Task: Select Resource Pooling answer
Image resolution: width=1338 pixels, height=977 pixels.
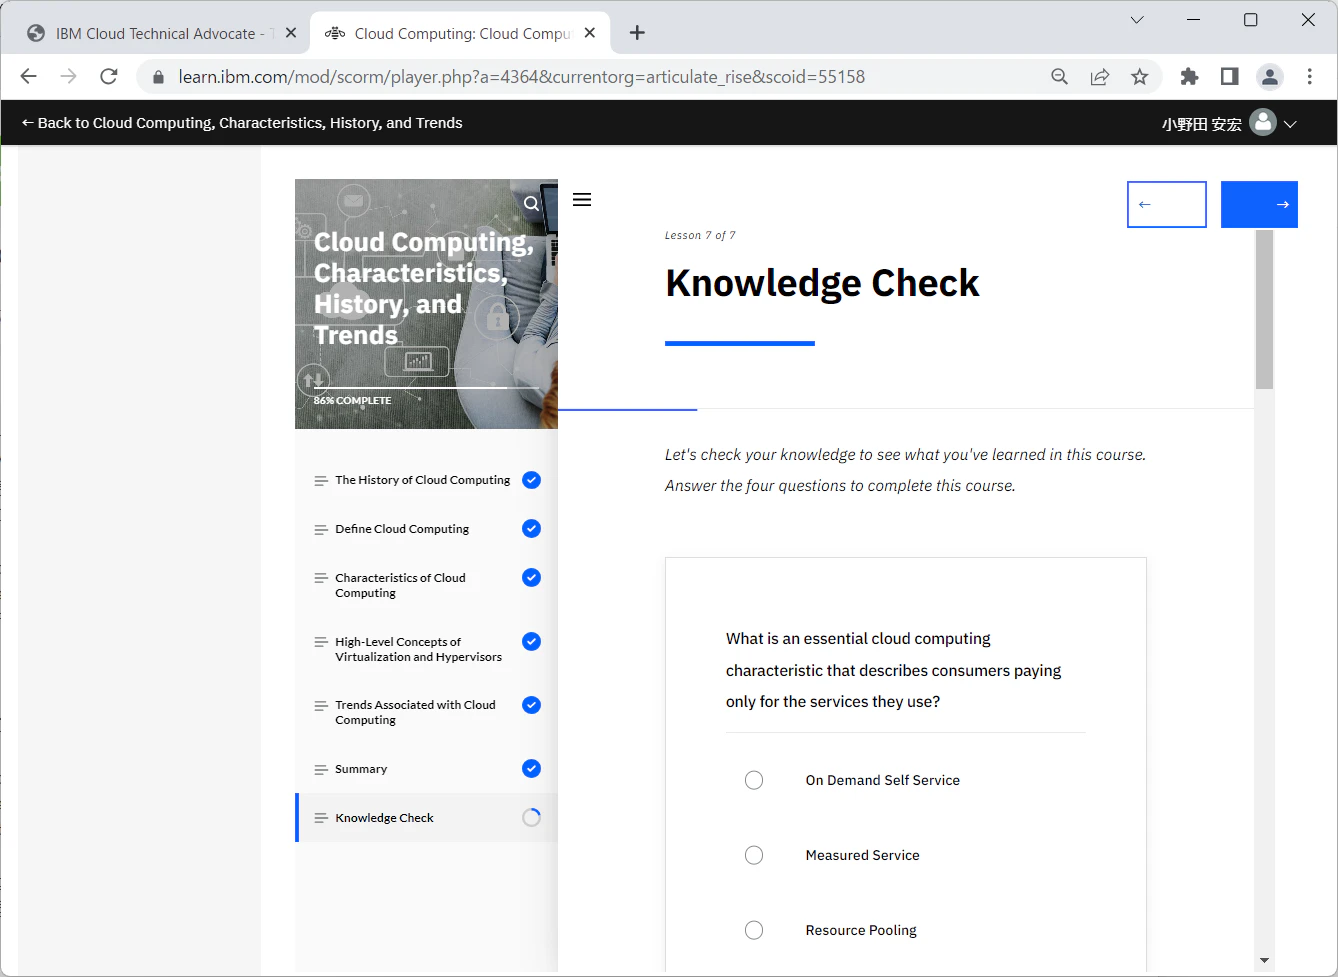Action: [754, 930]
